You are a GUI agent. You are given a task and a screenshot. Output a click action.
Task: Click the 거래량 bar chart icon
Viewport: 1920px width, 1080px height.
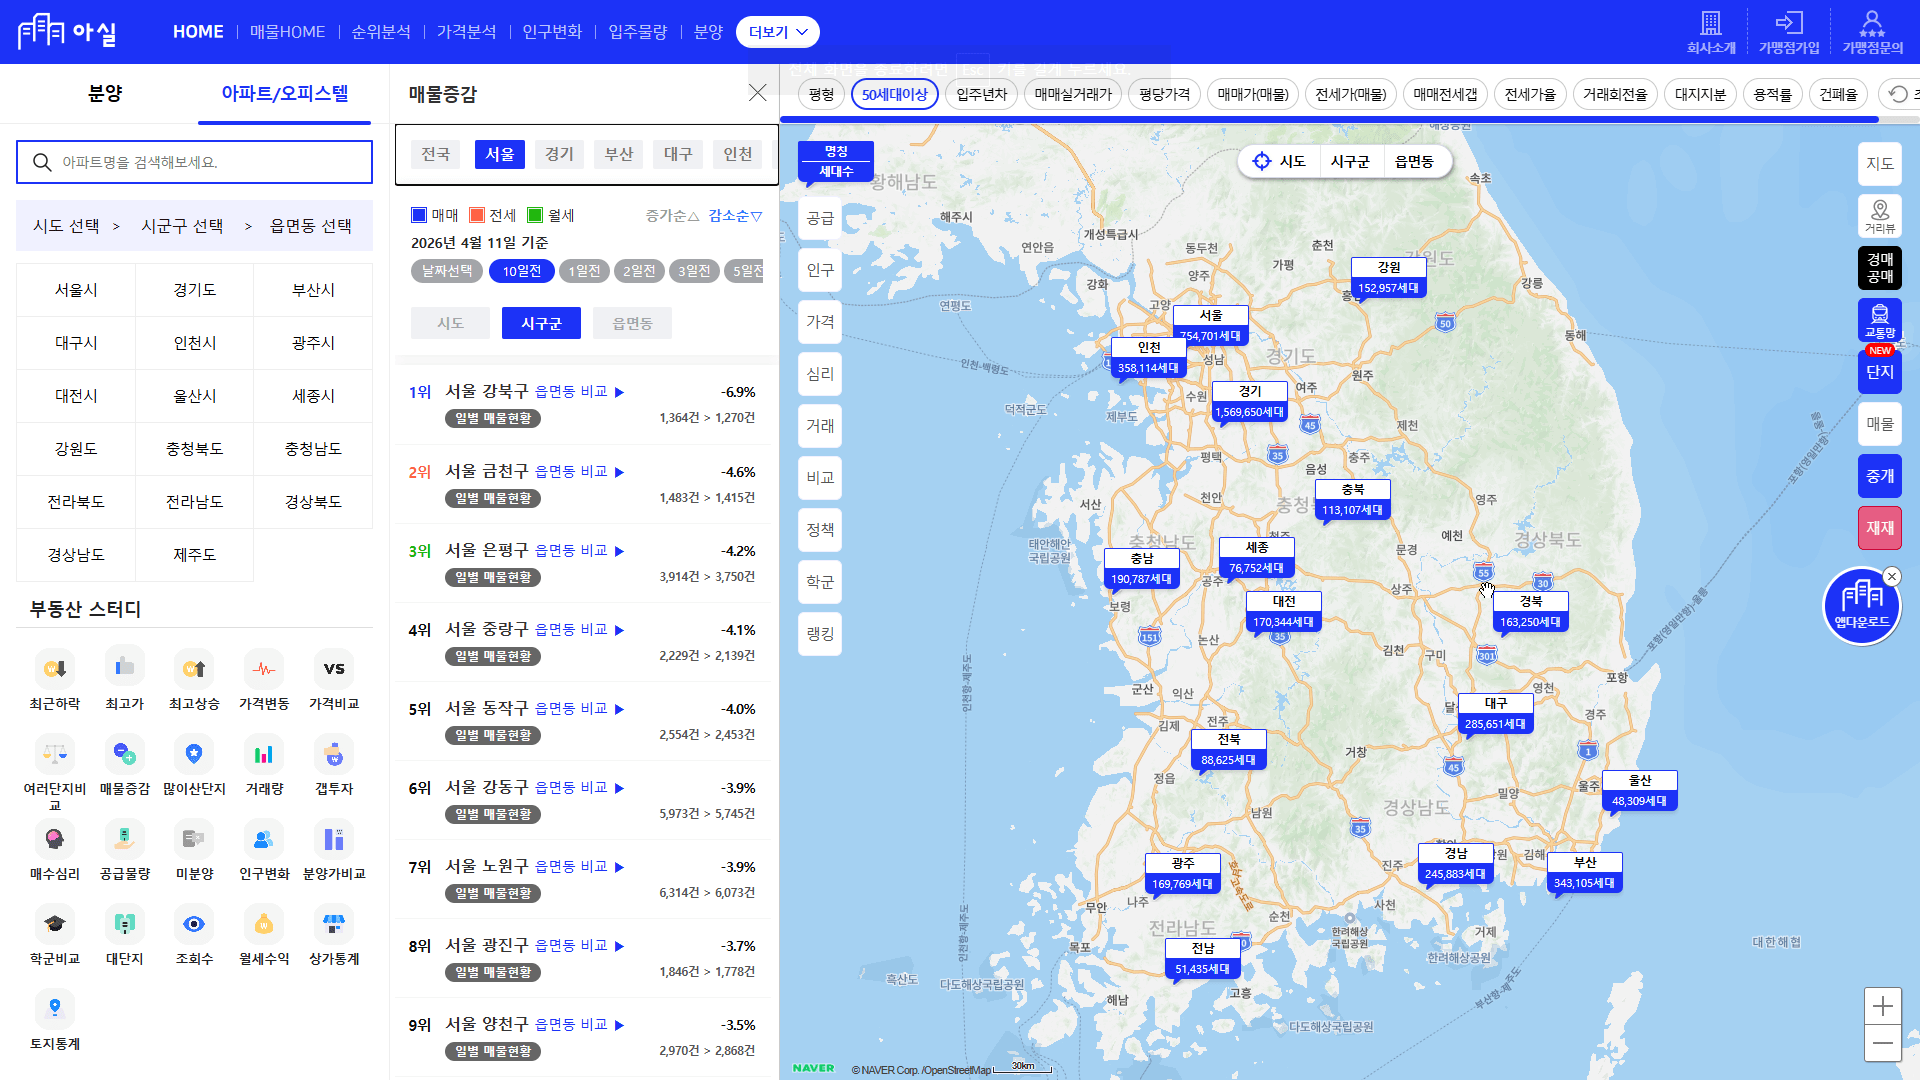pyautogui.click(x=264, y=754)
